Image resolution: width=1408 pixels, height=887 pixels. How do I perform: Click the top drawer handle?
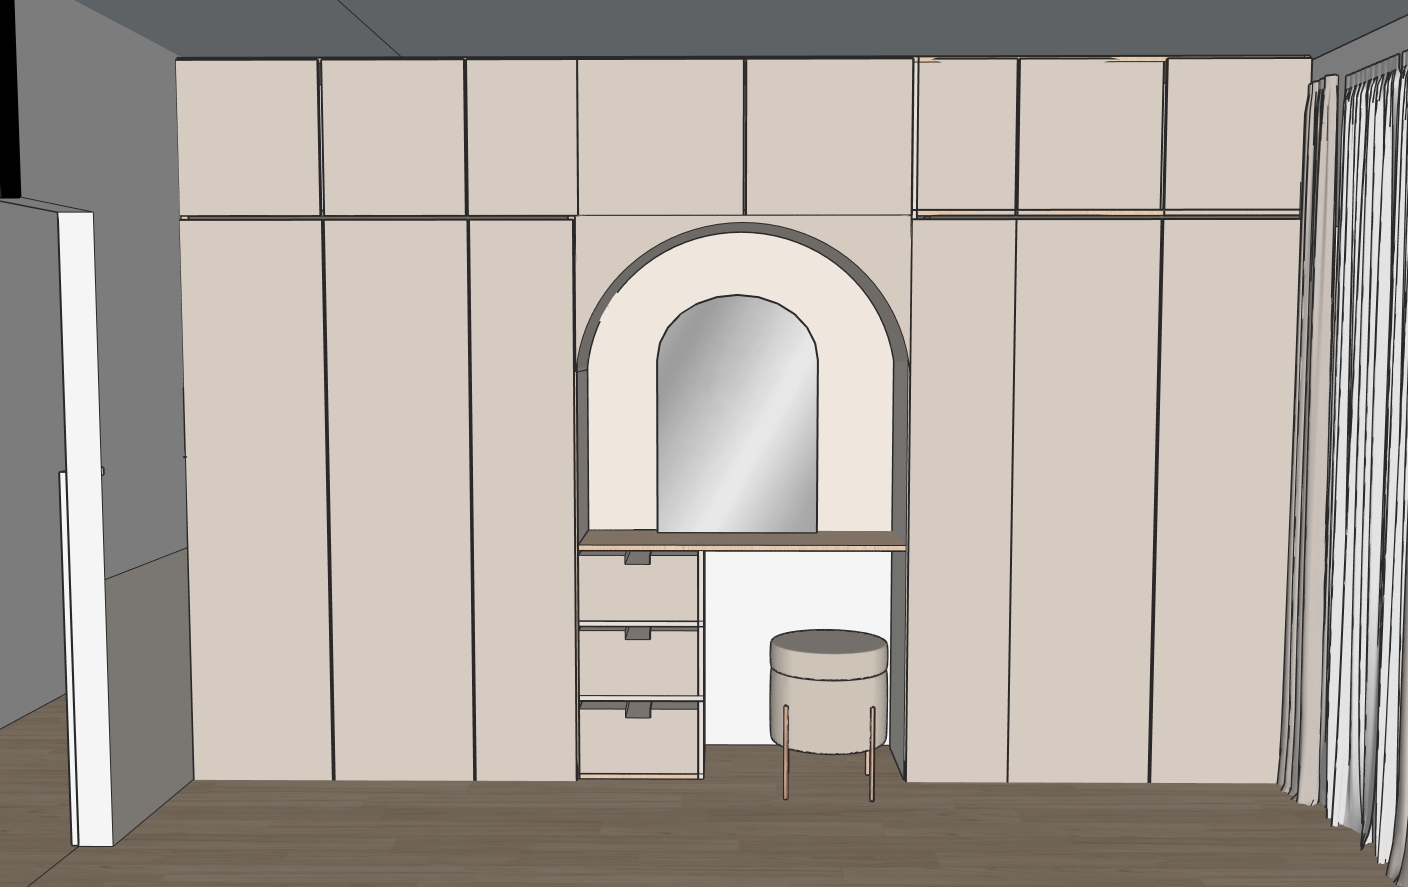(x=637, y=559)
